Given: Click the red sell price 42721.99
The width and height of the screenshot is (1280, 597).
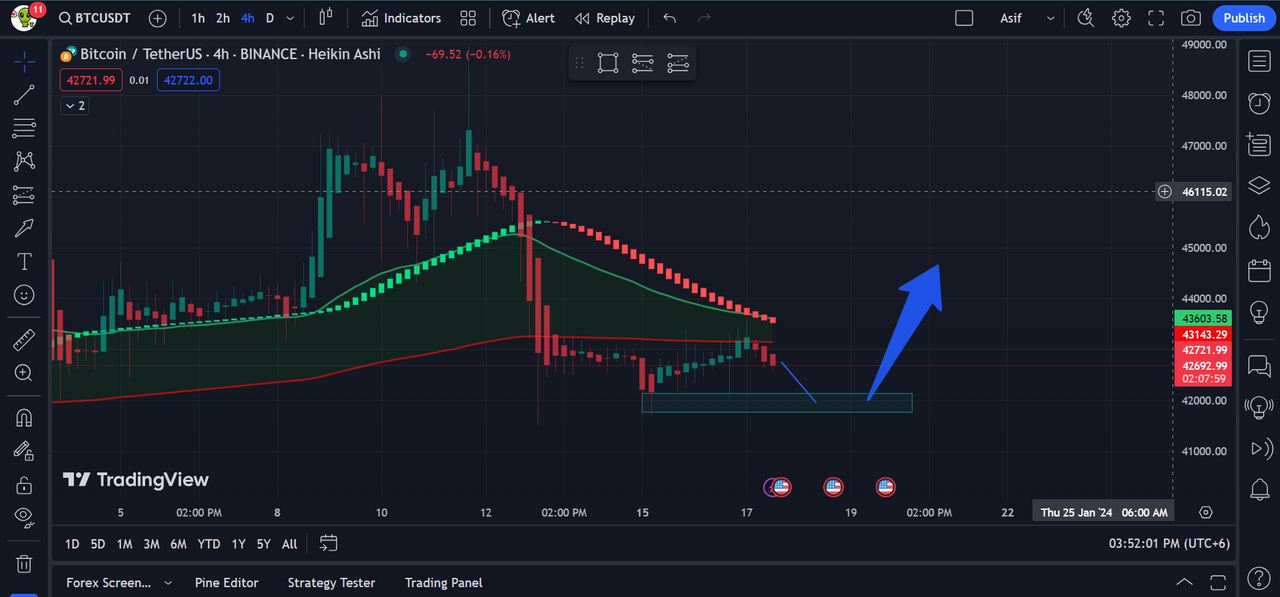Looking at the screenshot, I should [91, 80].
